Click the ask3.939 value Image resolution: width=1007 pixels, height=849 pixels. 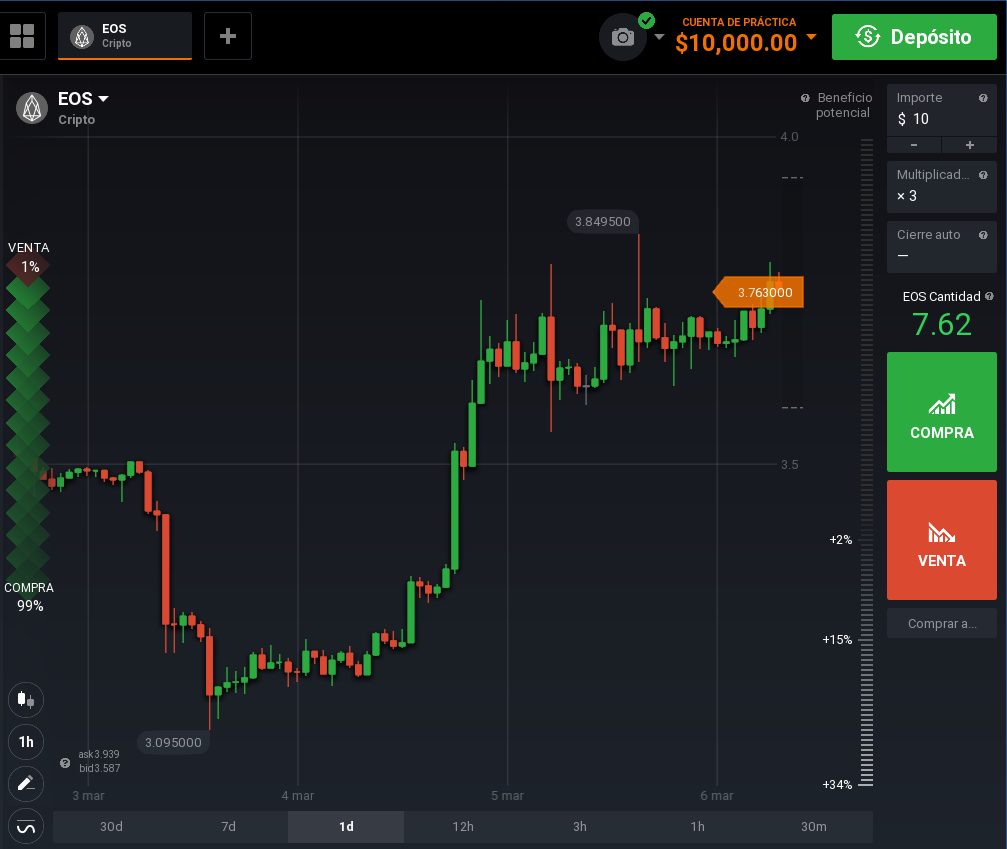click(x=99, y=754)
